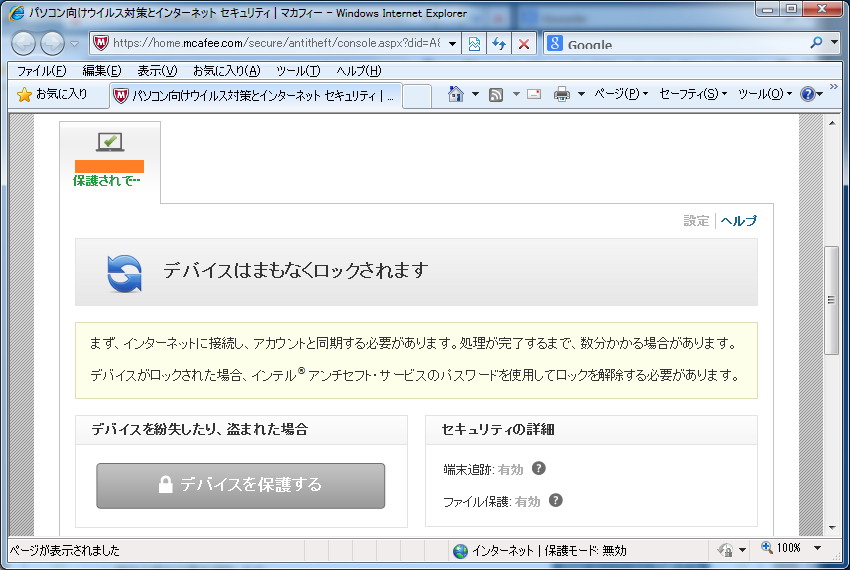Click the browser Forward arrow button
Screen dimensions: 850x570
(x=53, y=43)
